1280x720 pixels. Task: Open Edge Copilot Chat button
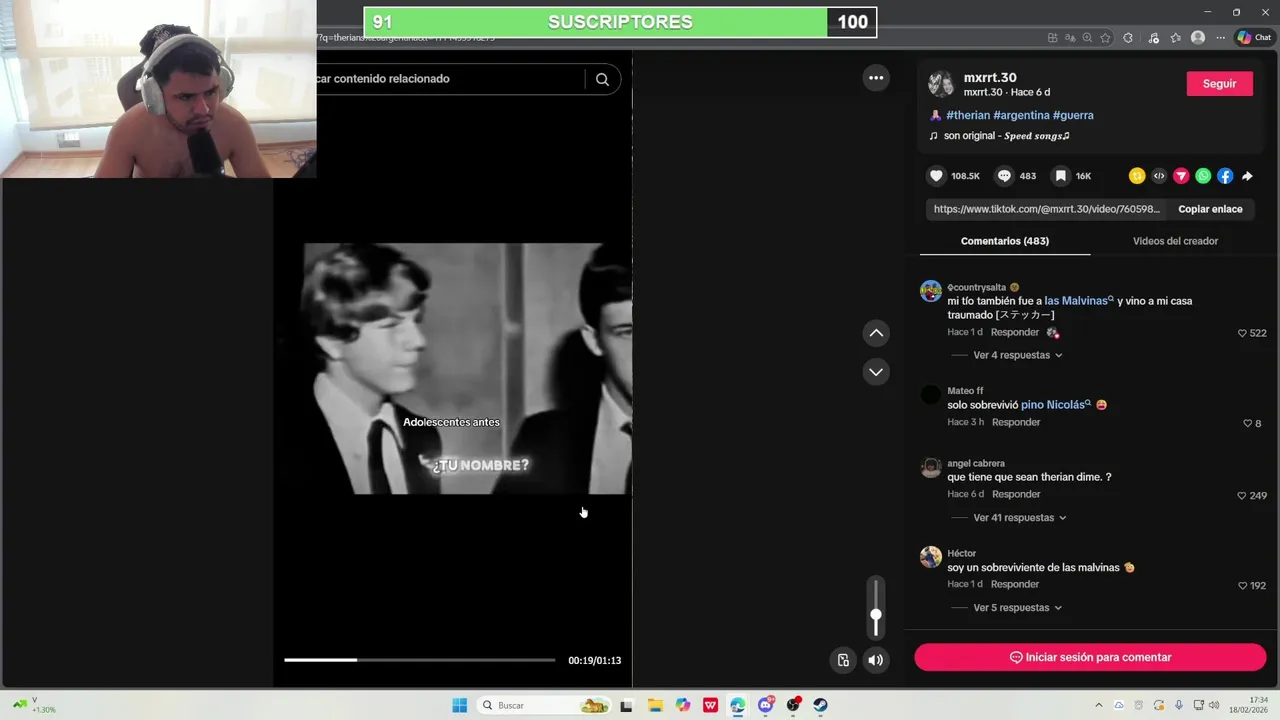click(x=1254, y=37)
